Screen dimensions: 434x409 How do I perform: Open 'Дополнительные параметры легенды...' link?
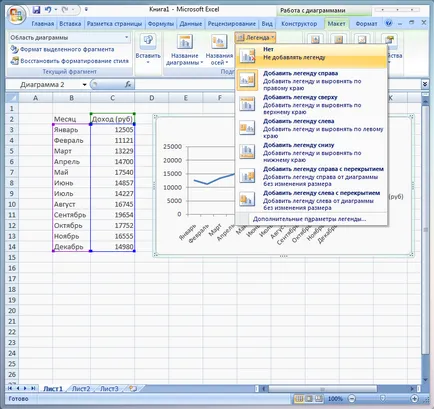click(309, 219)
